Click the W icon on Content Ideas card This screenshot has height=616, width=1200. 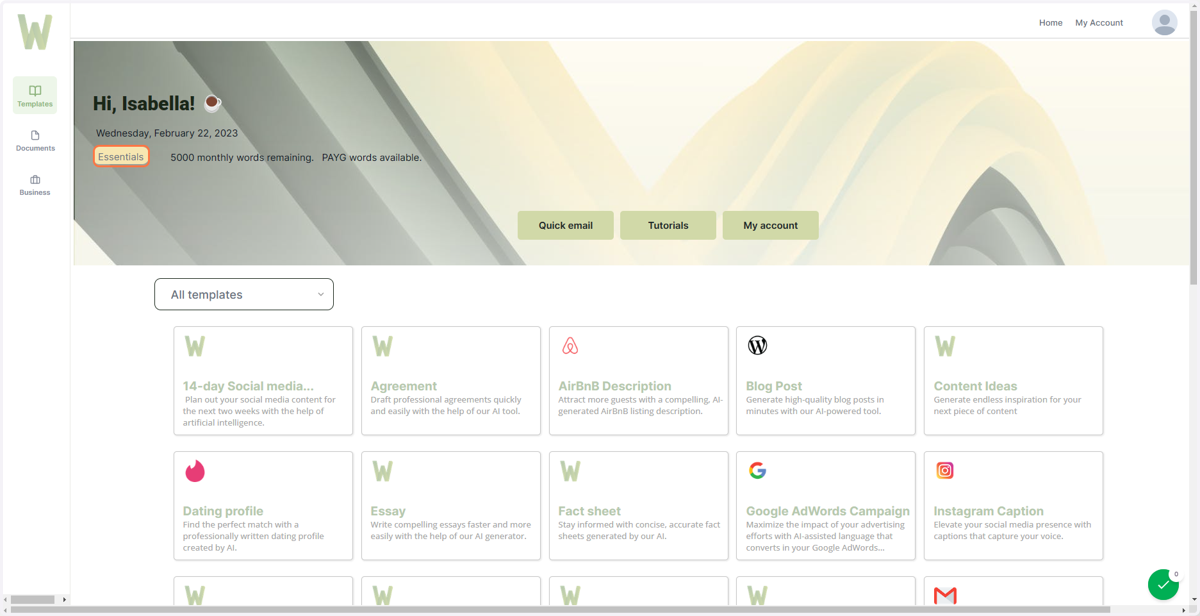[945, 346]
